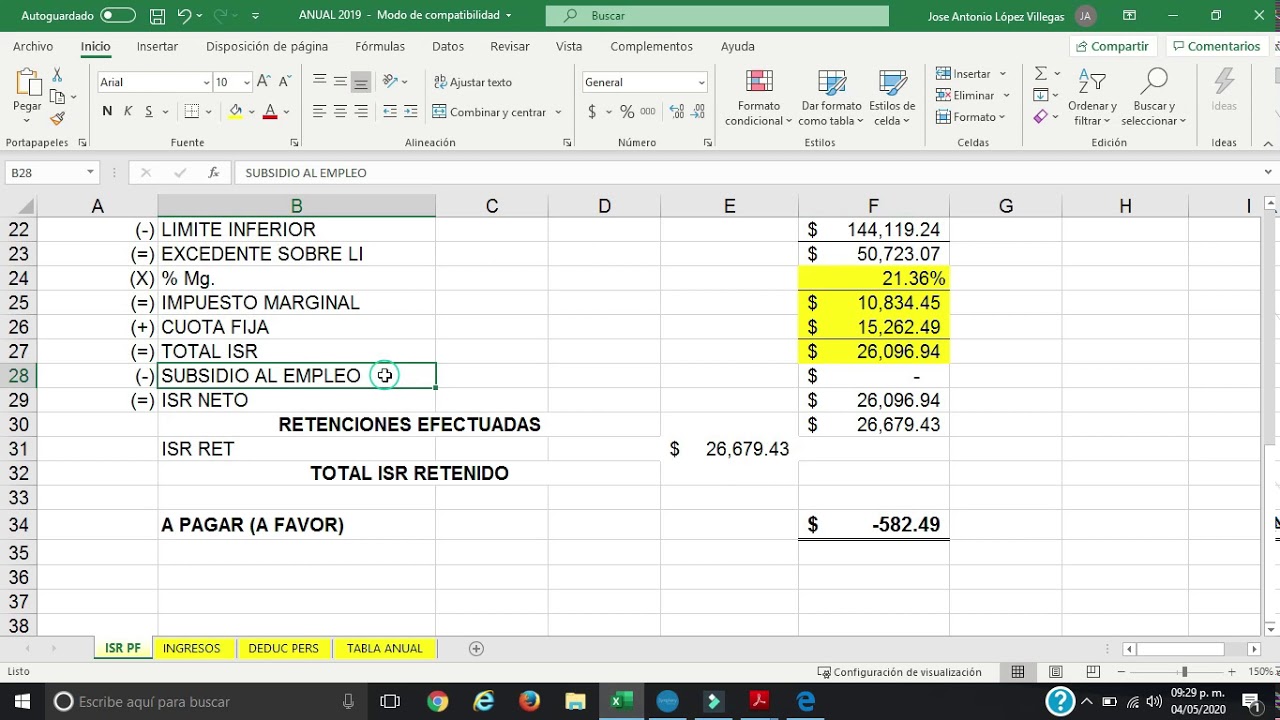Click the decrease indent icon
This screenshot has width=1280, height=720.
point(390,112)
